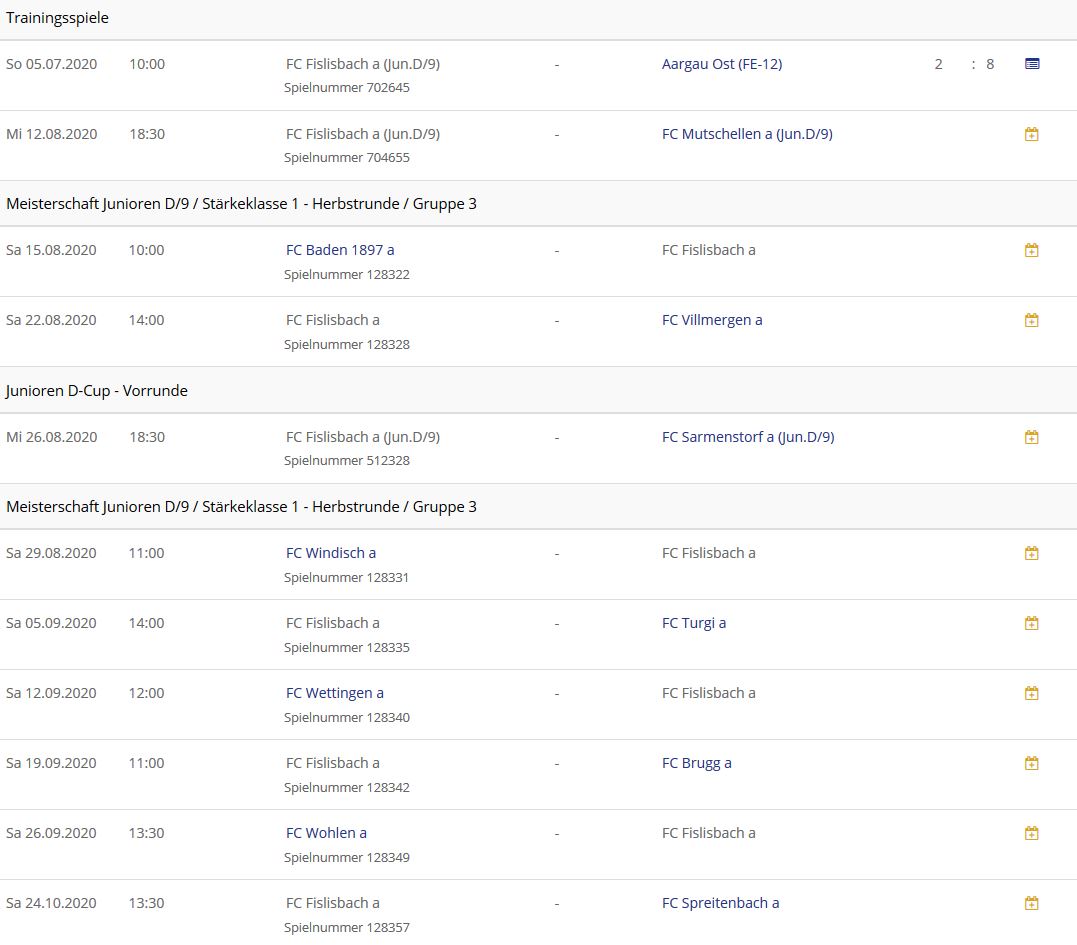1077x945 pixels.
Task: Add FC Windisch match to calendar
Action: (1032, 553)
